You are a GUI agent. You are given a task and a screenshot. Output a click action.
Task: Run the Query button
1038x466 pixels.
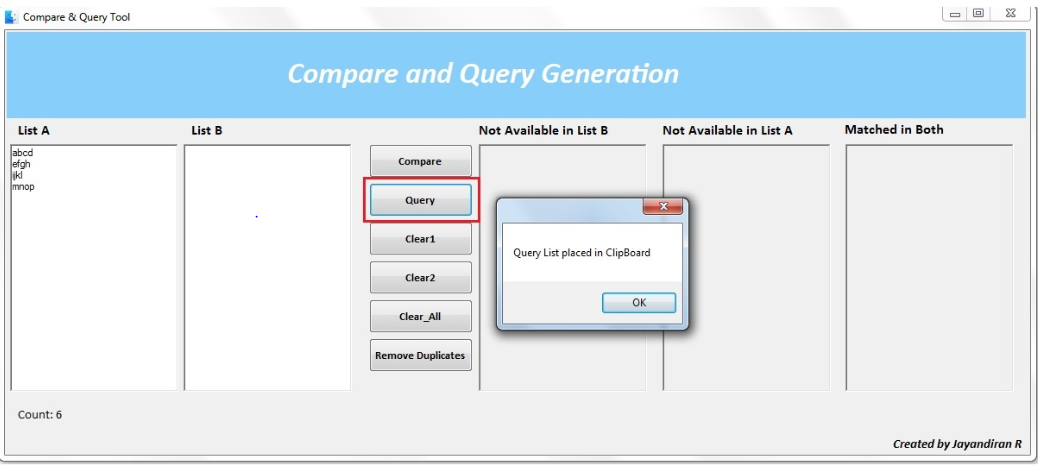click(420, 200)
